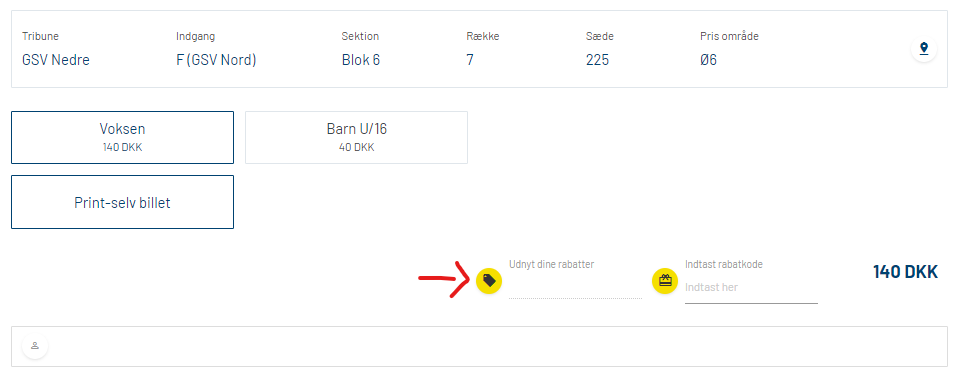
Task: Click the GSV Nedre tribune value
Action: [x=56, y=61]
